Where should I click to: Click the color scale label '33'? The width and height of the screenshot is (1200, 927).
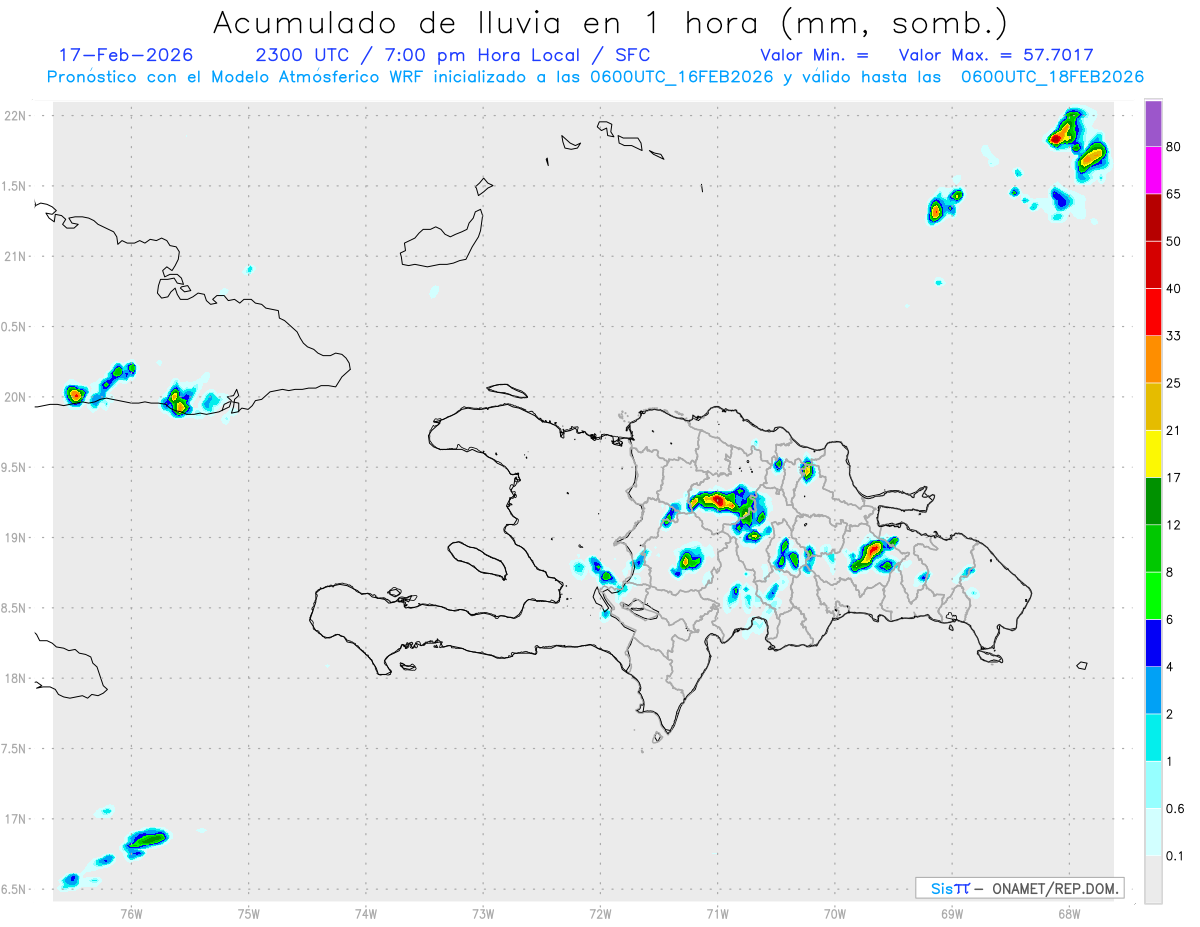tap(1174, 336)
